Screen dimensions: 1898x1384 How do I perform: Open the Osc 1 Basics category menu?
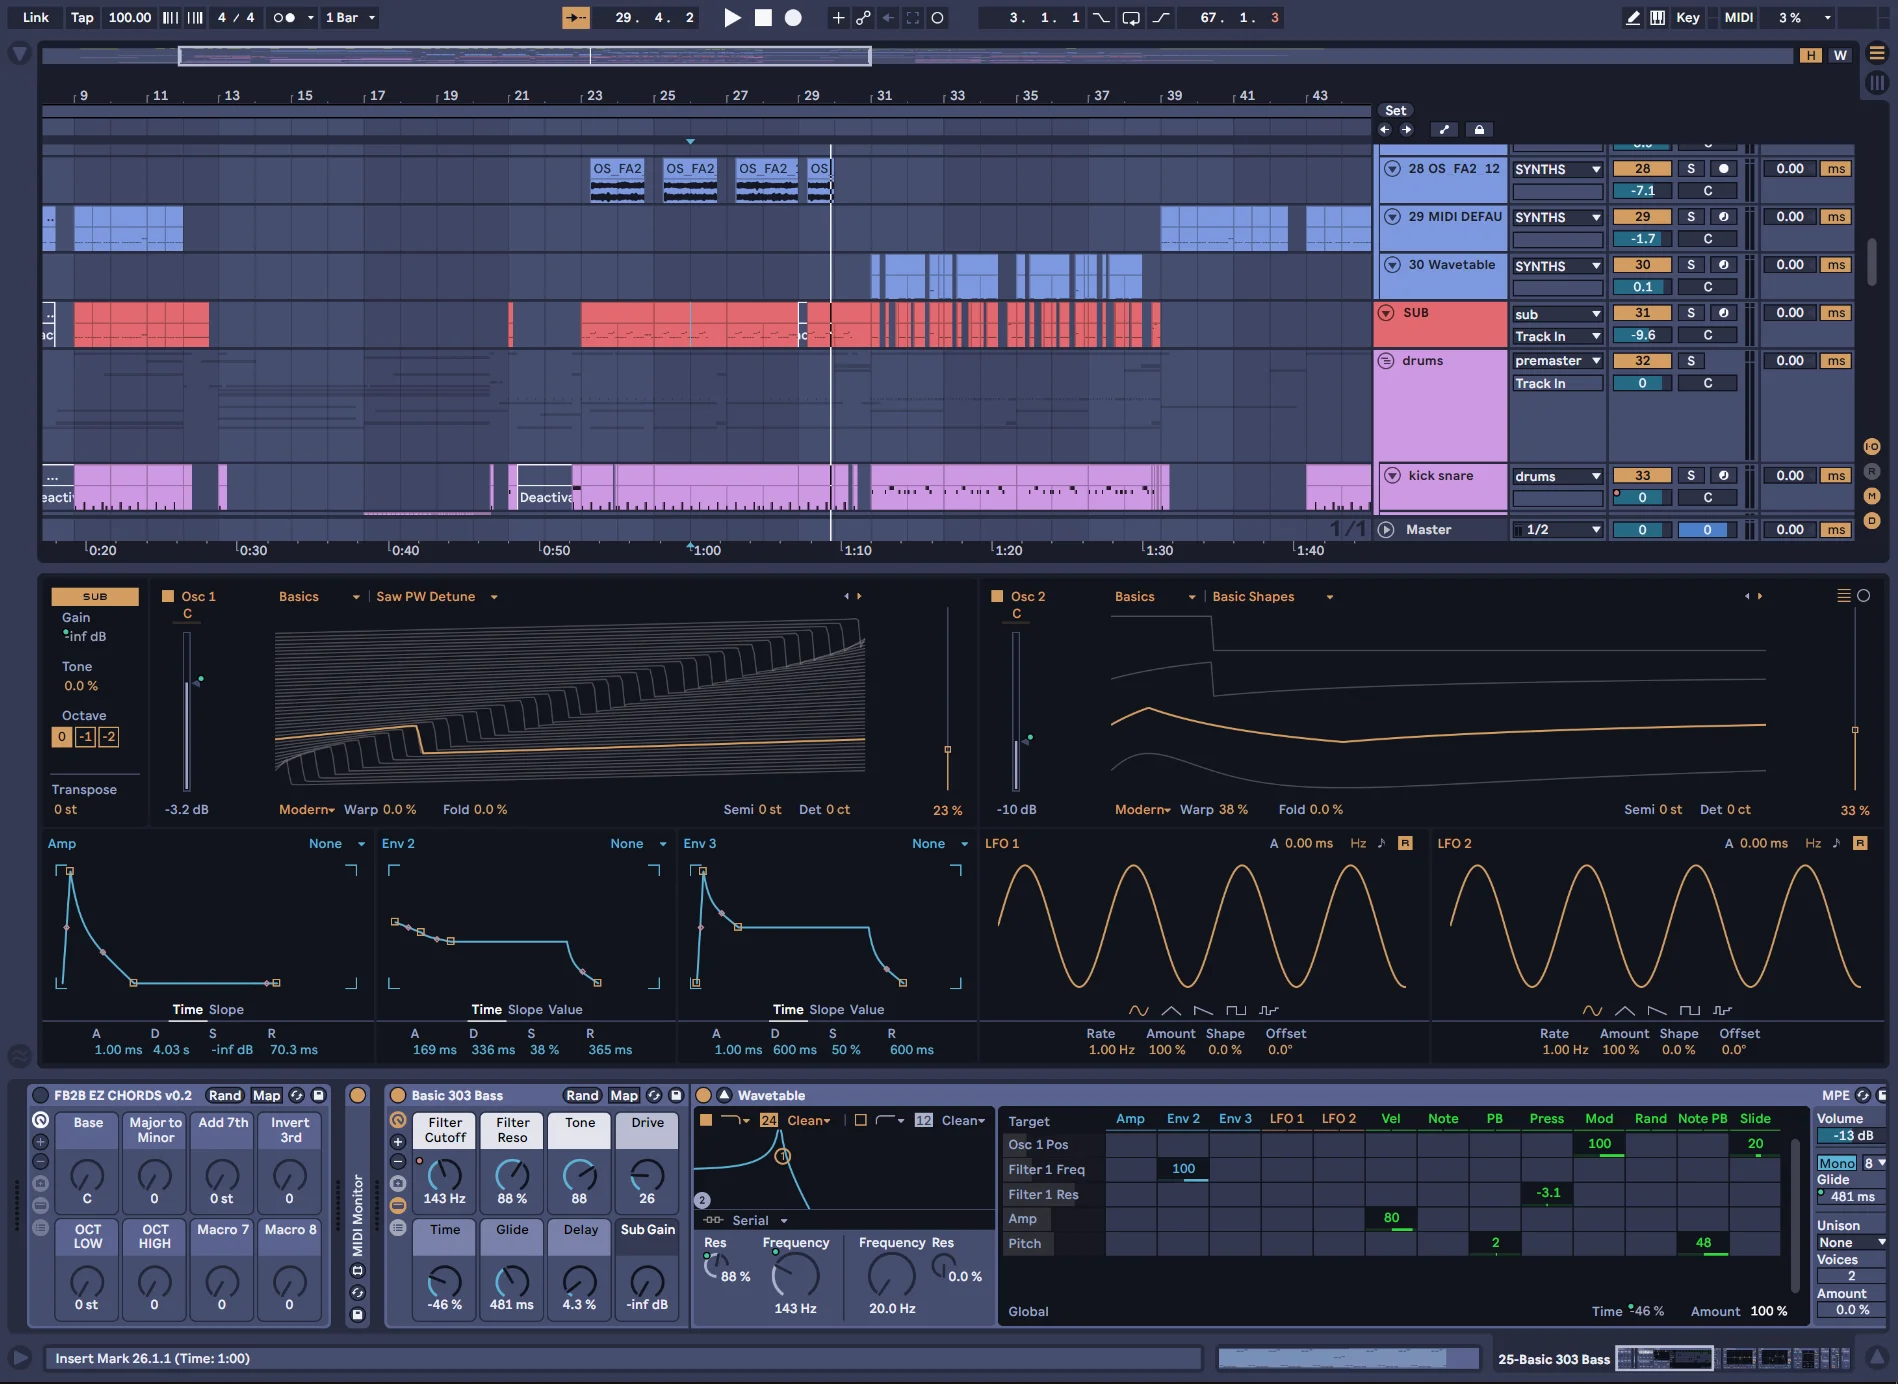319,596
